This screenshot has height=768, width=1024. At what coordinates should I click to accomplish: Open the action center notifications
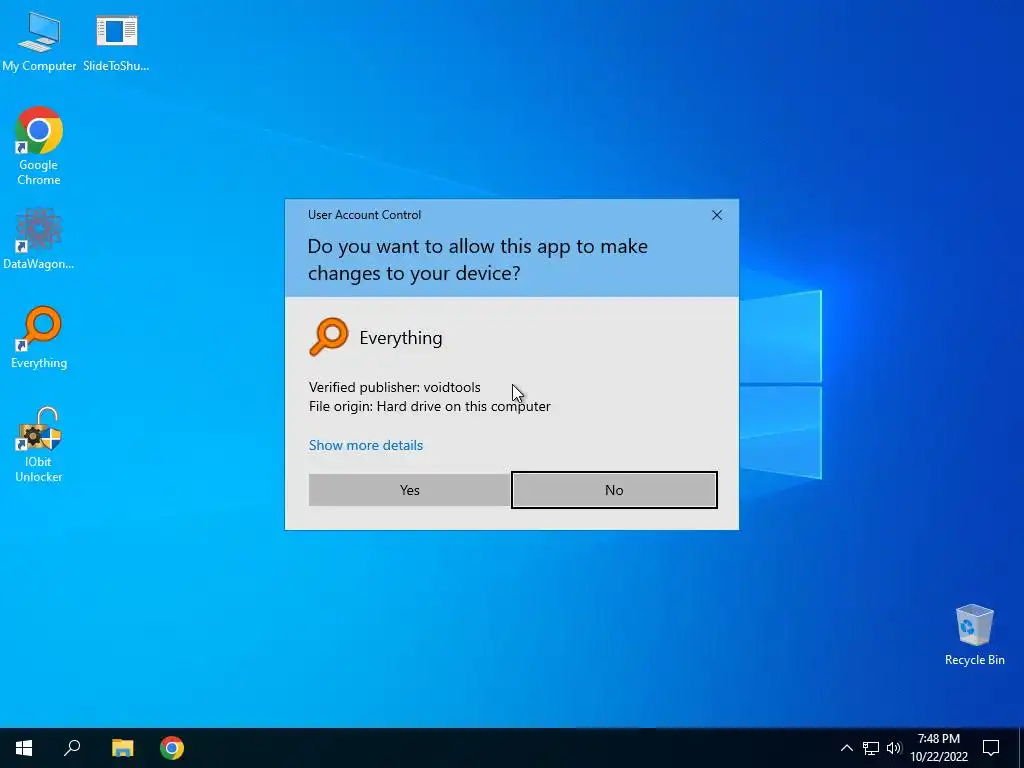991,748
